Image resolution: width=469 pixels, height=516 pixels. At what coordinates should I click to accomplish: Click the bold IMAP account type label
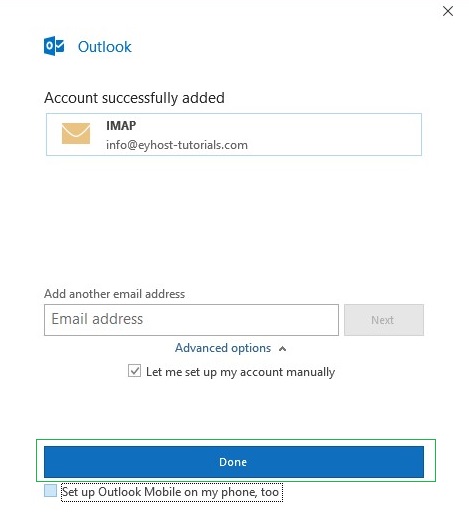coord(121,125)
